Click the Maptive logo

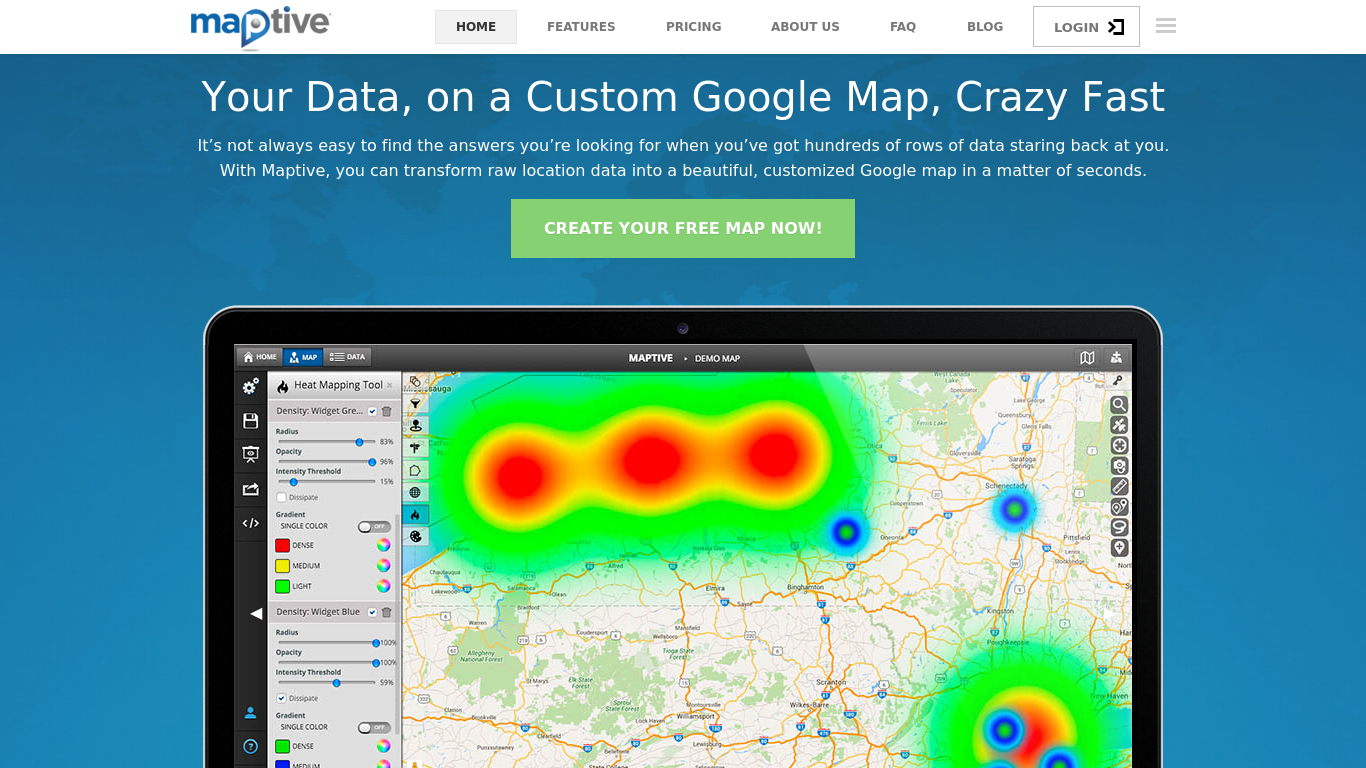tap(260, 26)
